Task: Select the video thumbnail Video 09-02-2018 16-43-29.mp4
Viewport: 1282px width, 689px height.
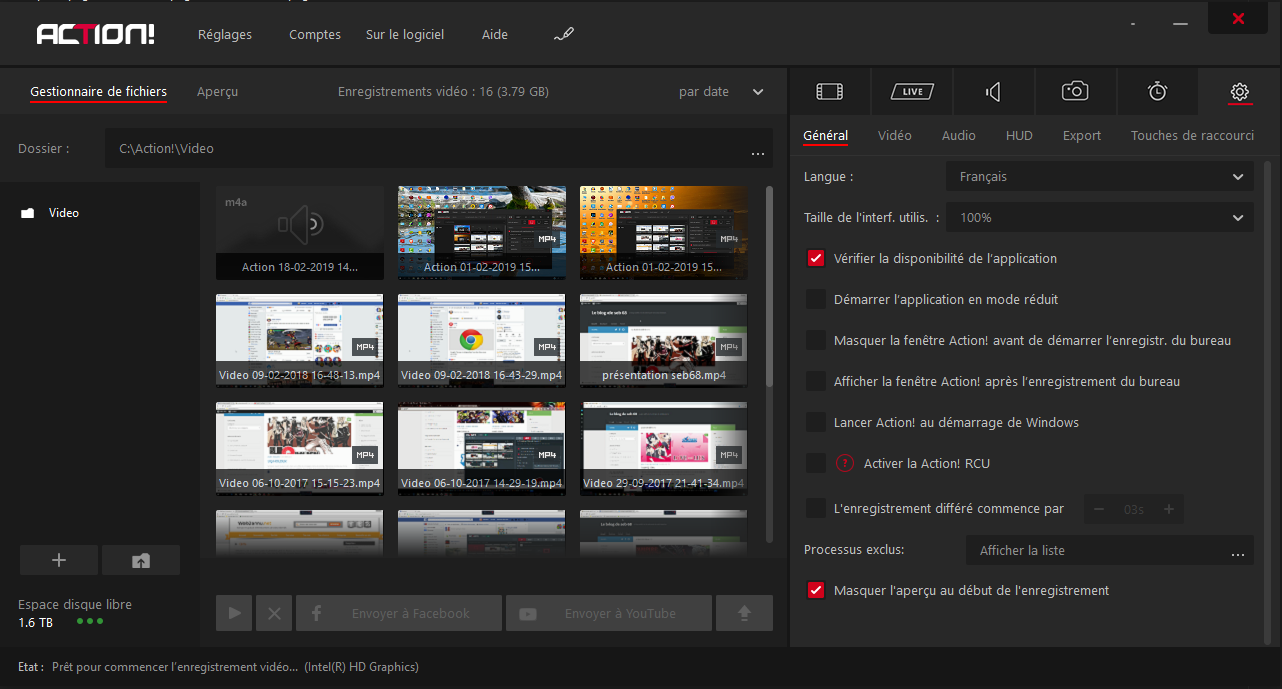Action: [x=482, y=340]
